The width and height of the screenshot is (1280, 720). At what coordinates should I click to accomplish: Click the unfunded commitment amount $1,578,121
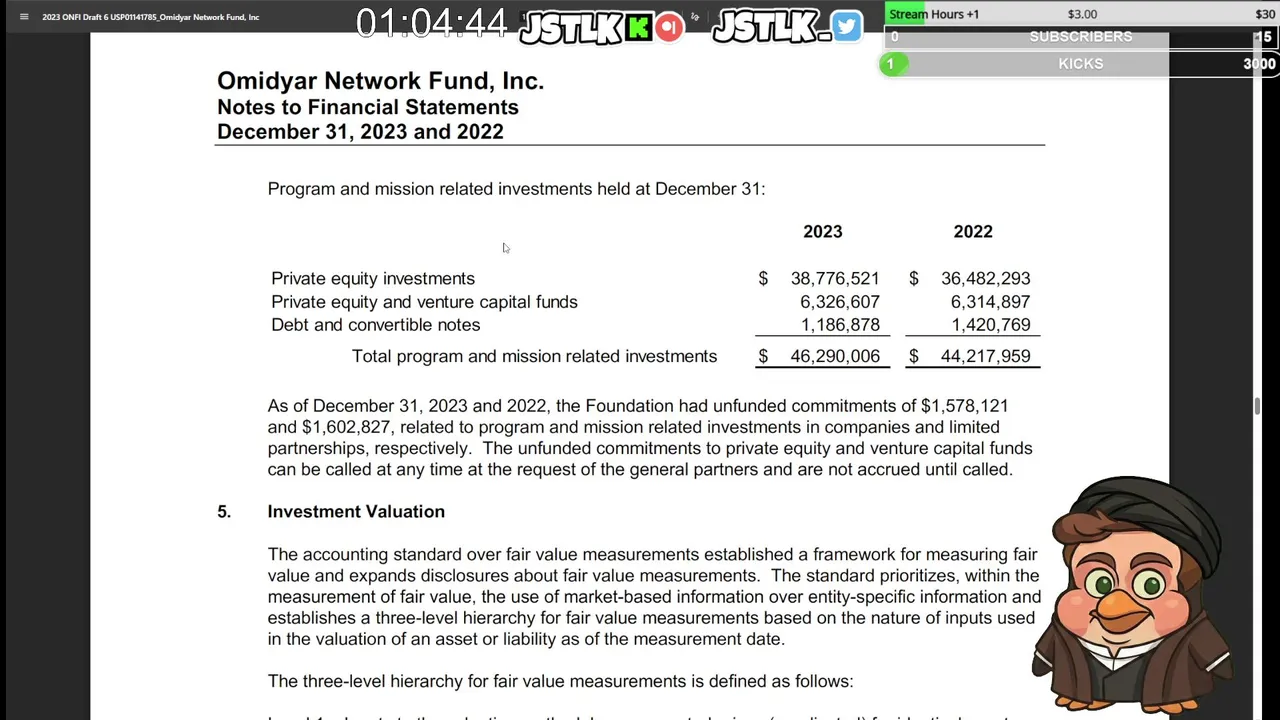(x=964, y=406)
